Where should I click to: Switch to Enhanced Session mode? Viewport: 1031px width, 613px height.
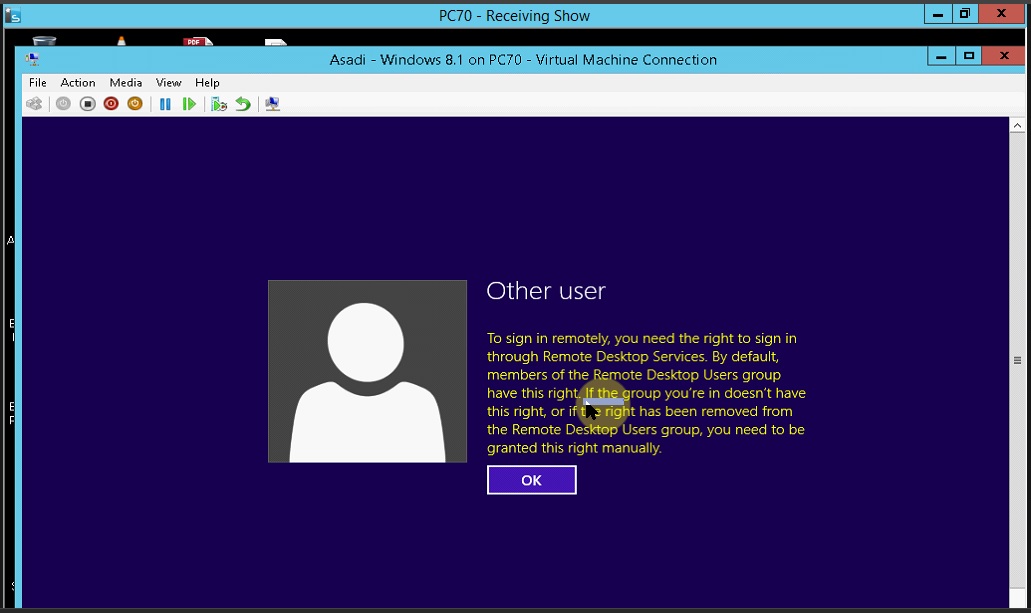270,103
